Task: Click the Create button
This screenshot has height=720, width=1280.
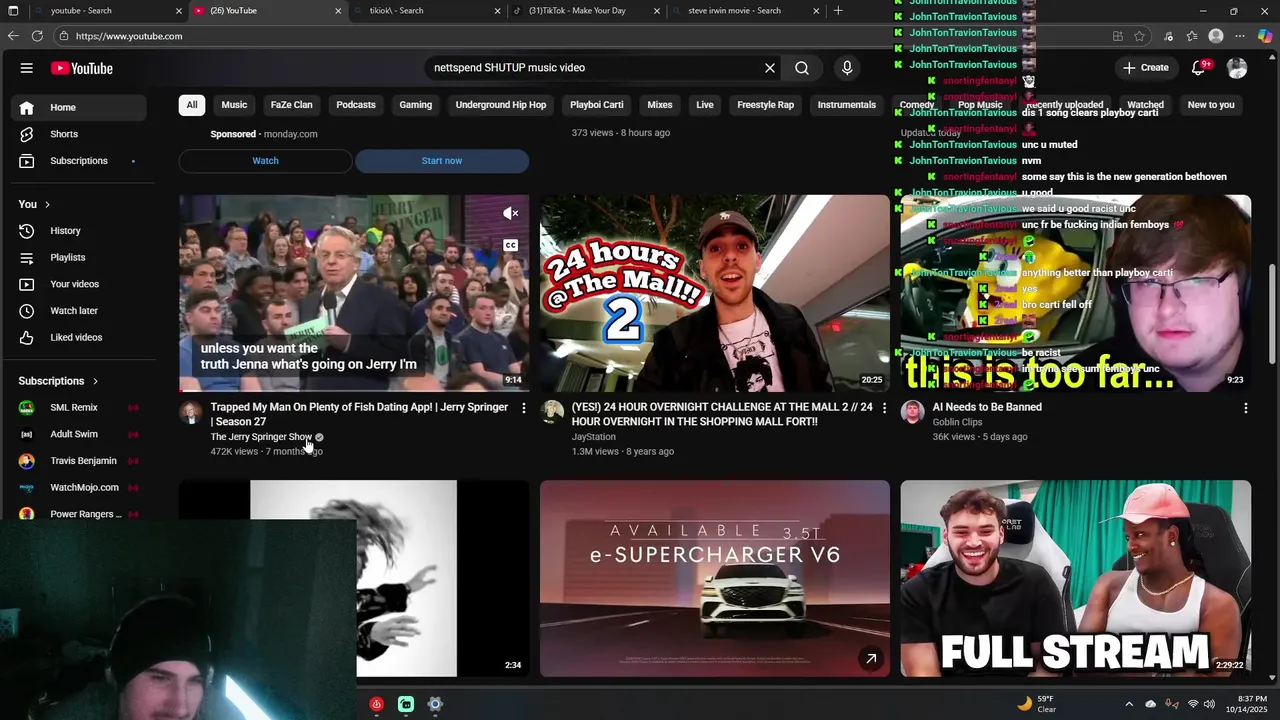Action: click(x=1146, y=68)
